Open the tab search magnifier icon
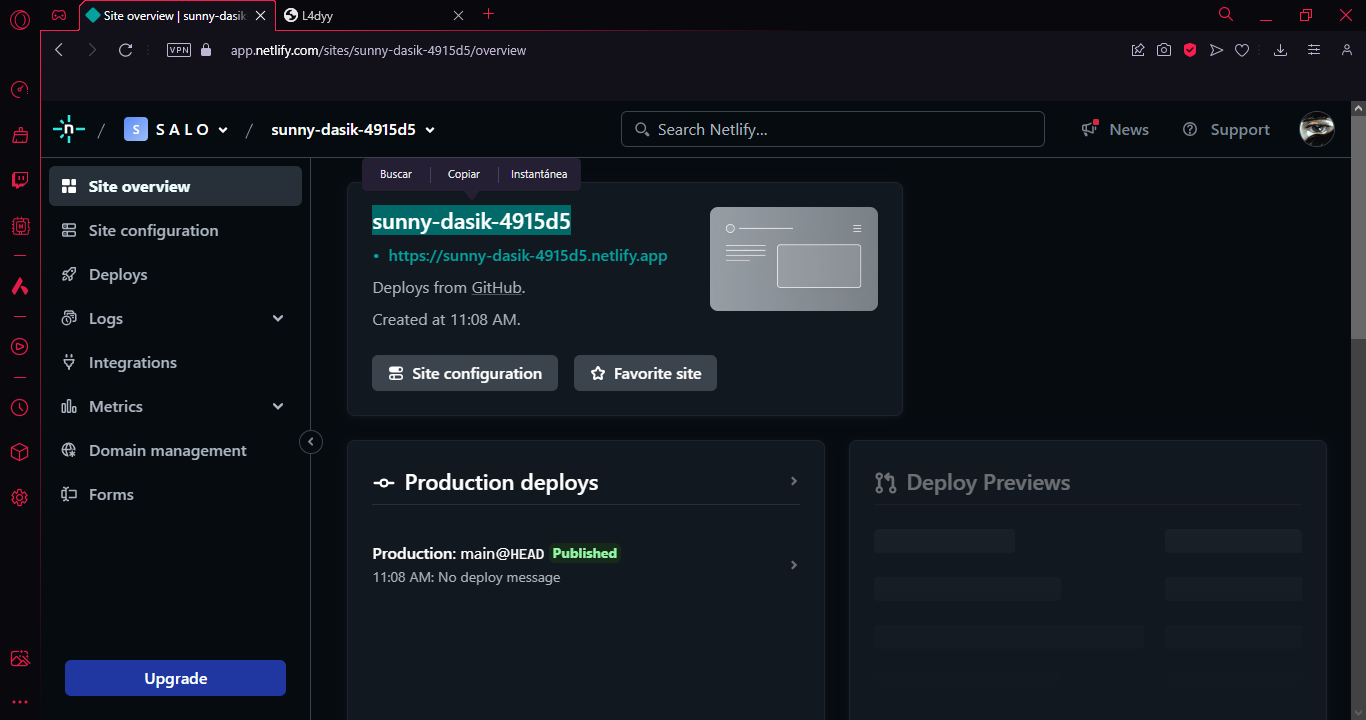This screenshot has width=1366, height=720. (1226, 14)
